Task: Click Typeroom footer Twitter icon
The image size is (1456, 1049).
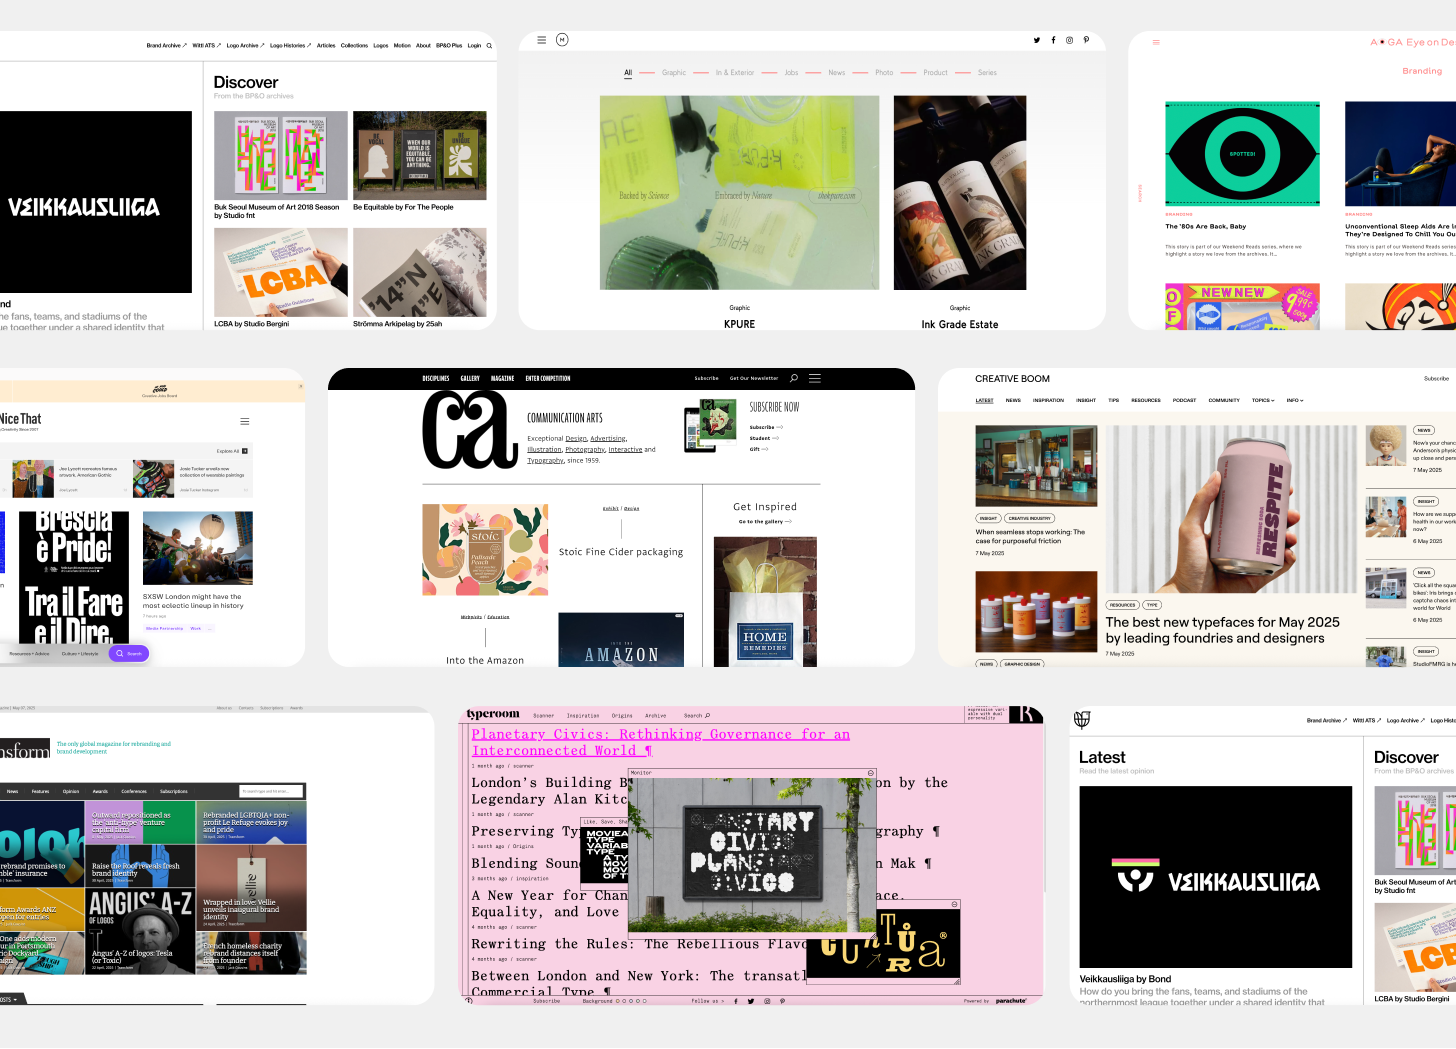Action: coord(751,1000)
